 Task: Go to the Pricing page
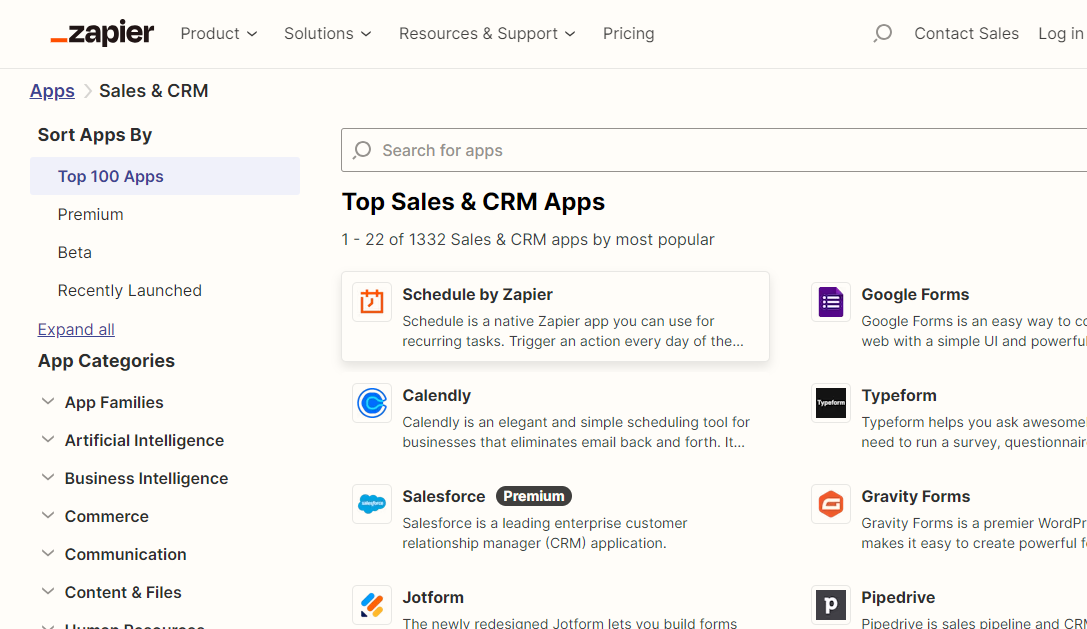click(x=628, y=33)
